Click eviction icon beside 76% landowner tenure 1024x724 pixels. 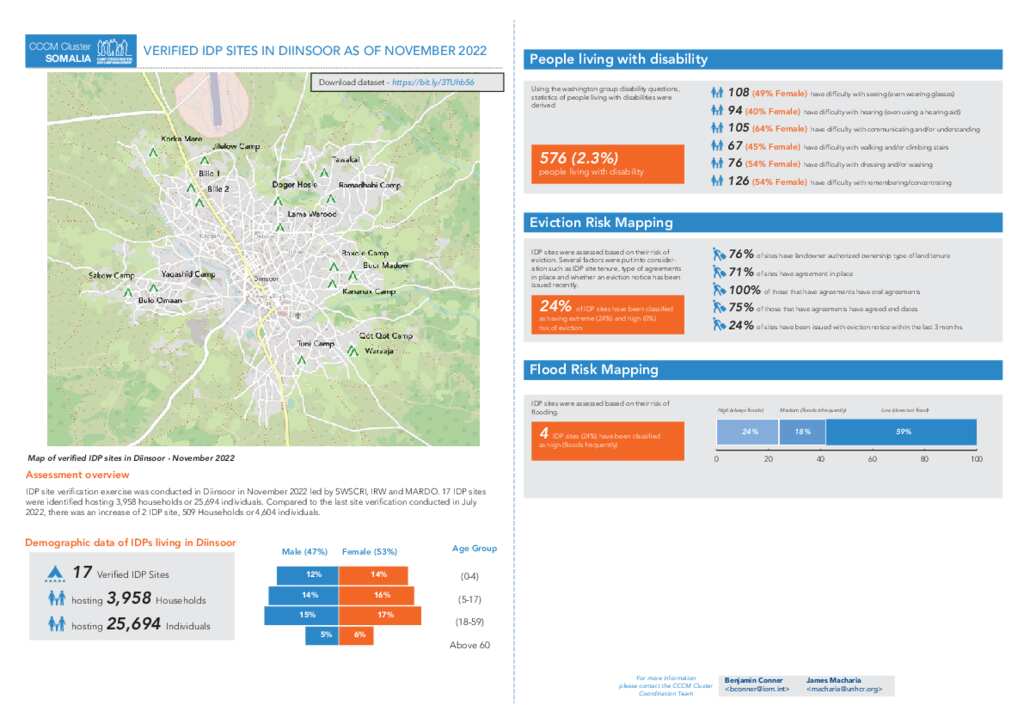719,254
